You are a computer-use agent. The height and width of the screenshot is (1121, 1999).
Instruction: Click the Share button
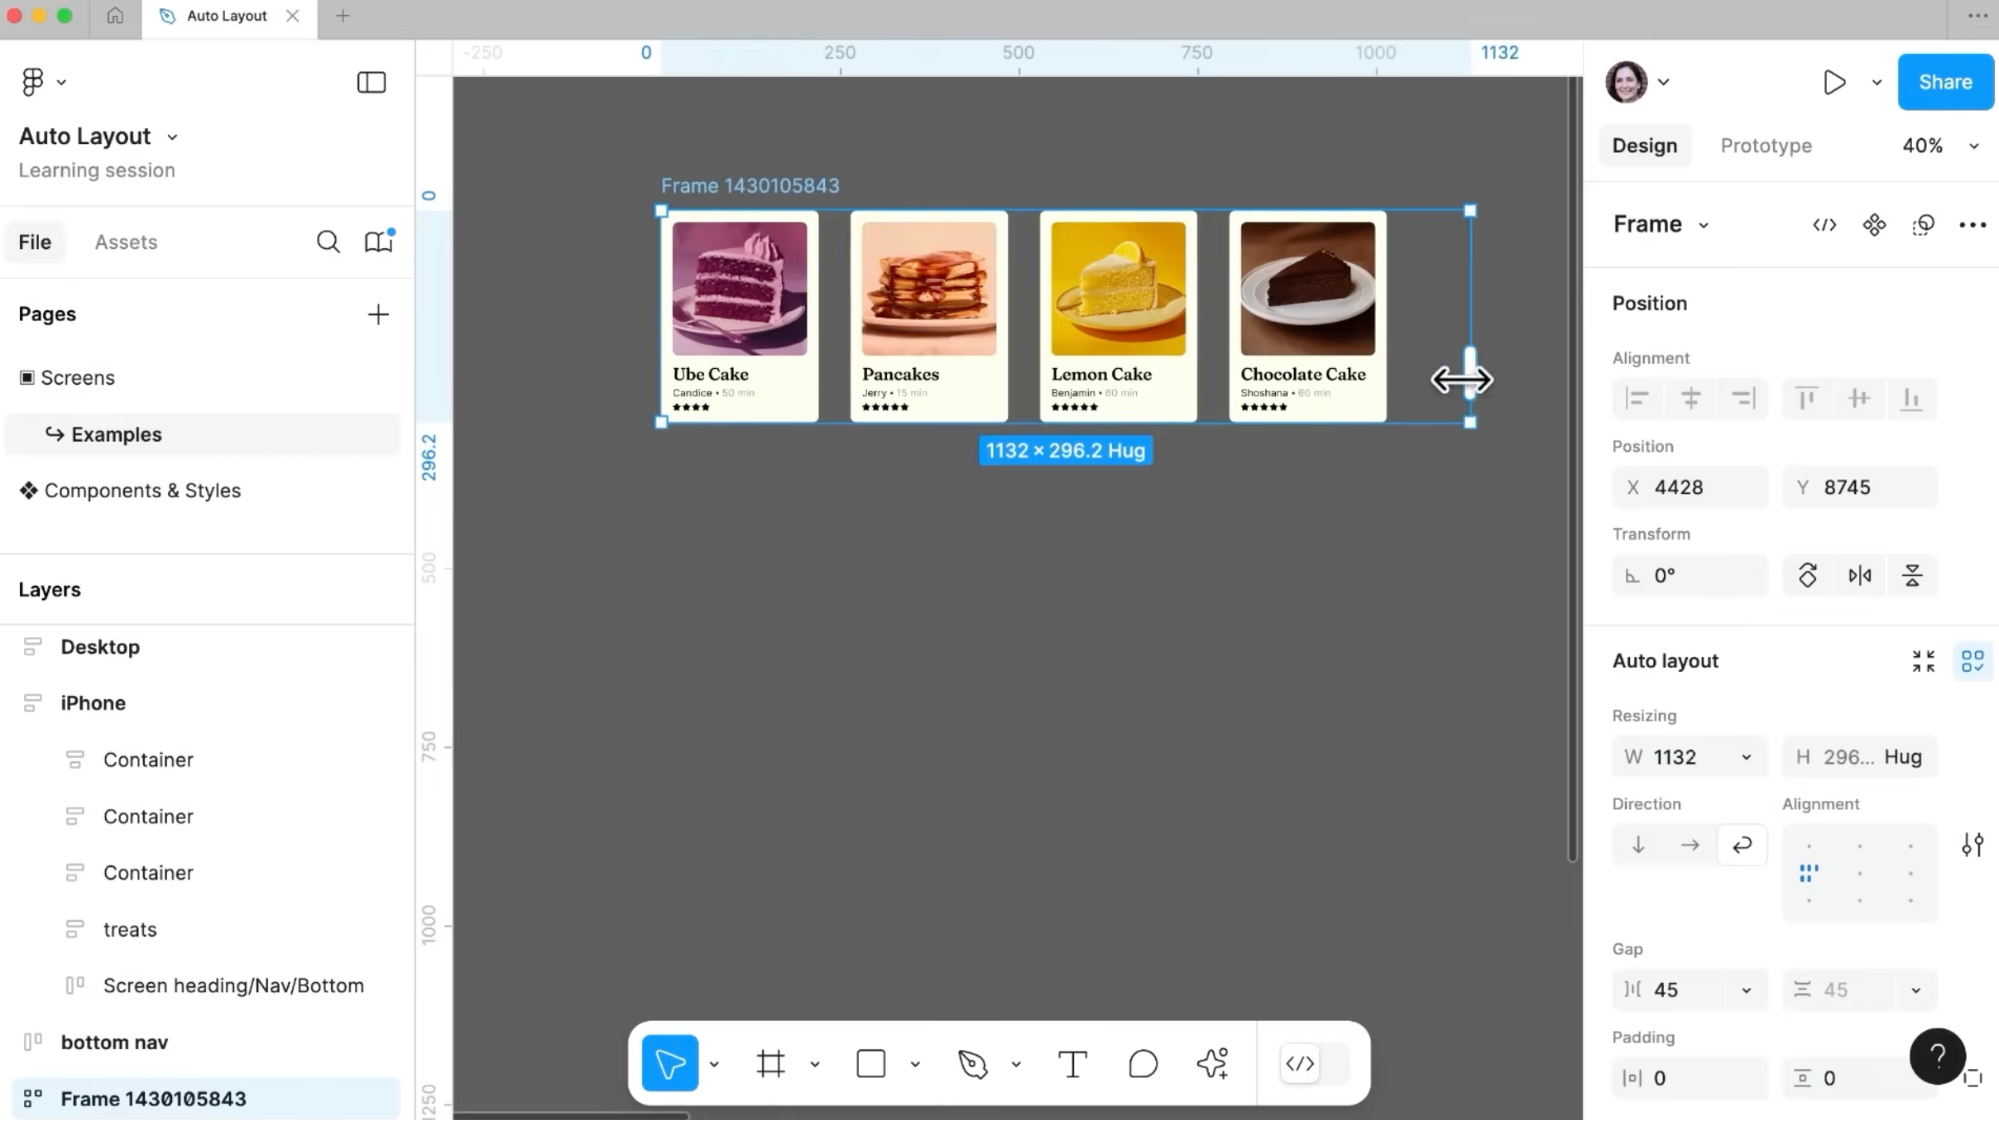pyautogui.click(x=1944, y=82)
